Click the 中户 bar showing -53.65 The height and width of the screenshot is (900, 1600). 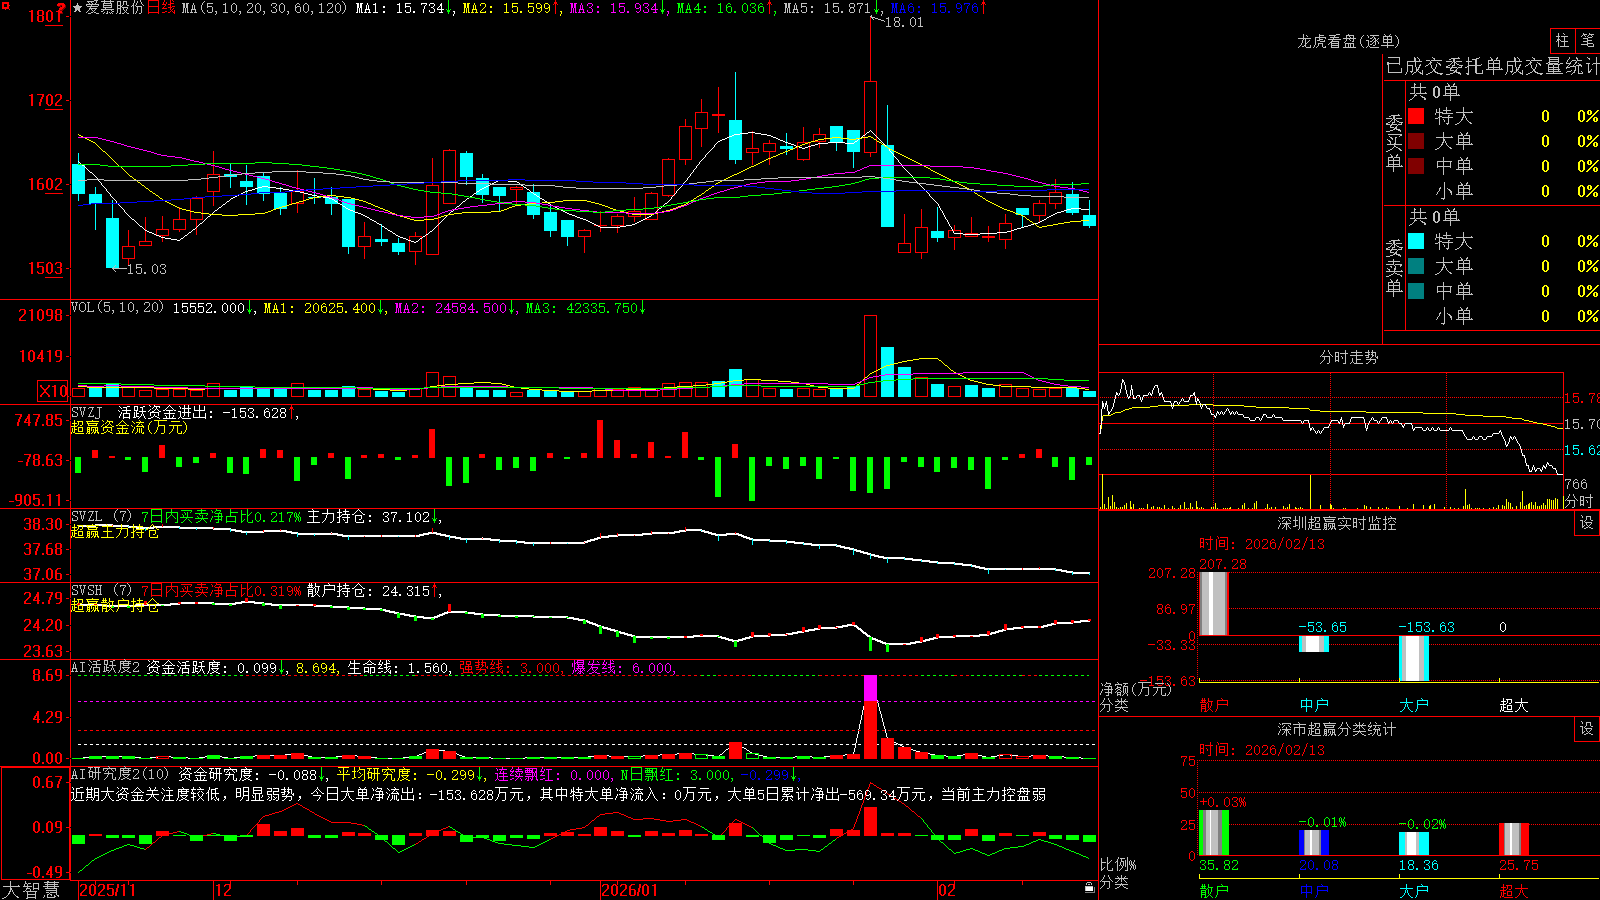pyautogui.click(x=1314, y=643)
